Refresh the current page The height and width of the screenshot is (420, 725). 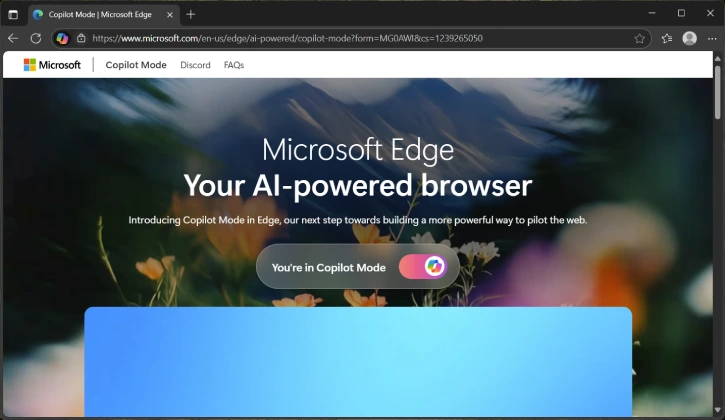click(36, 38)
